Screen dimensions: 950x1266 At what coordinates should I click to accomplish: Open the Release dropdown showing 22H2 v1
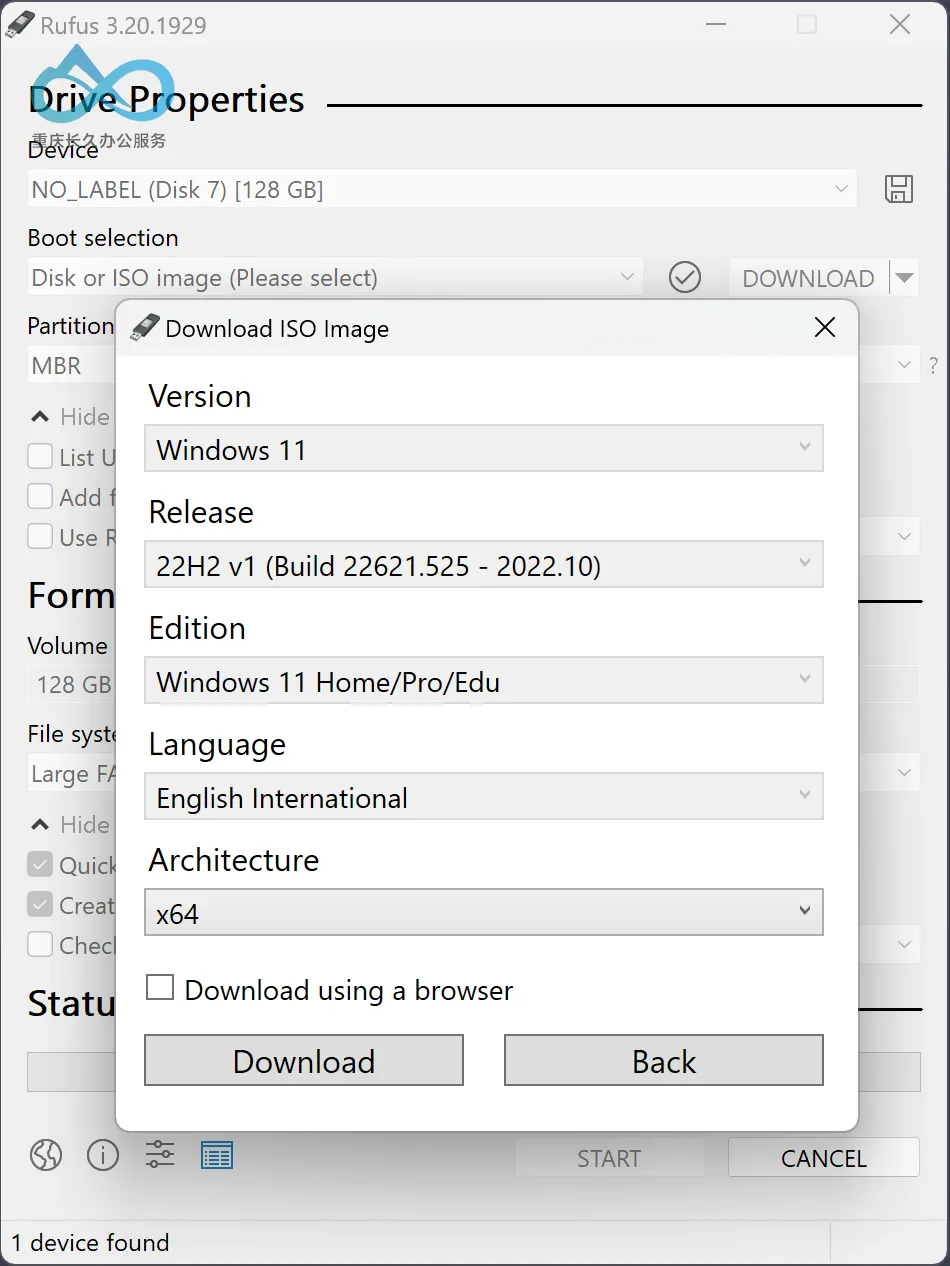click(x=484, y=565)
